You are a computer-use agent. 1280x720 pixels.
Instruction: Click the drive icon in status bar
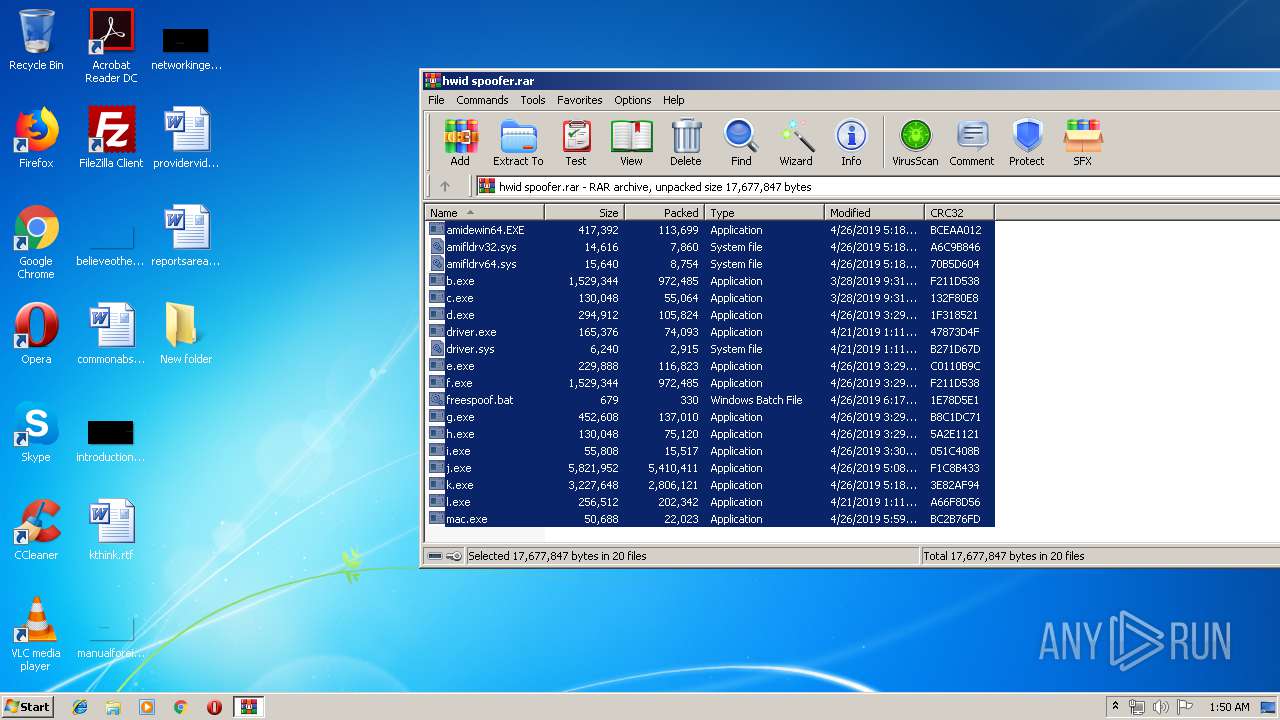click(435, 556)
